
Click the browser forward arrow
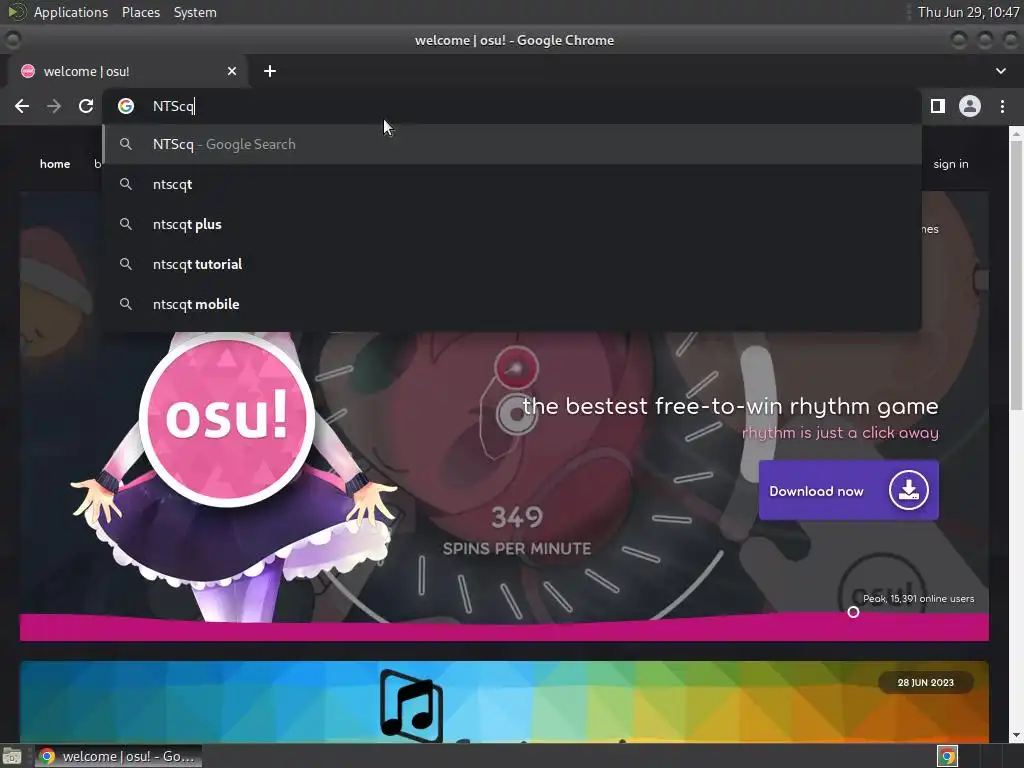pyautogui.click(x=54, y=106)
